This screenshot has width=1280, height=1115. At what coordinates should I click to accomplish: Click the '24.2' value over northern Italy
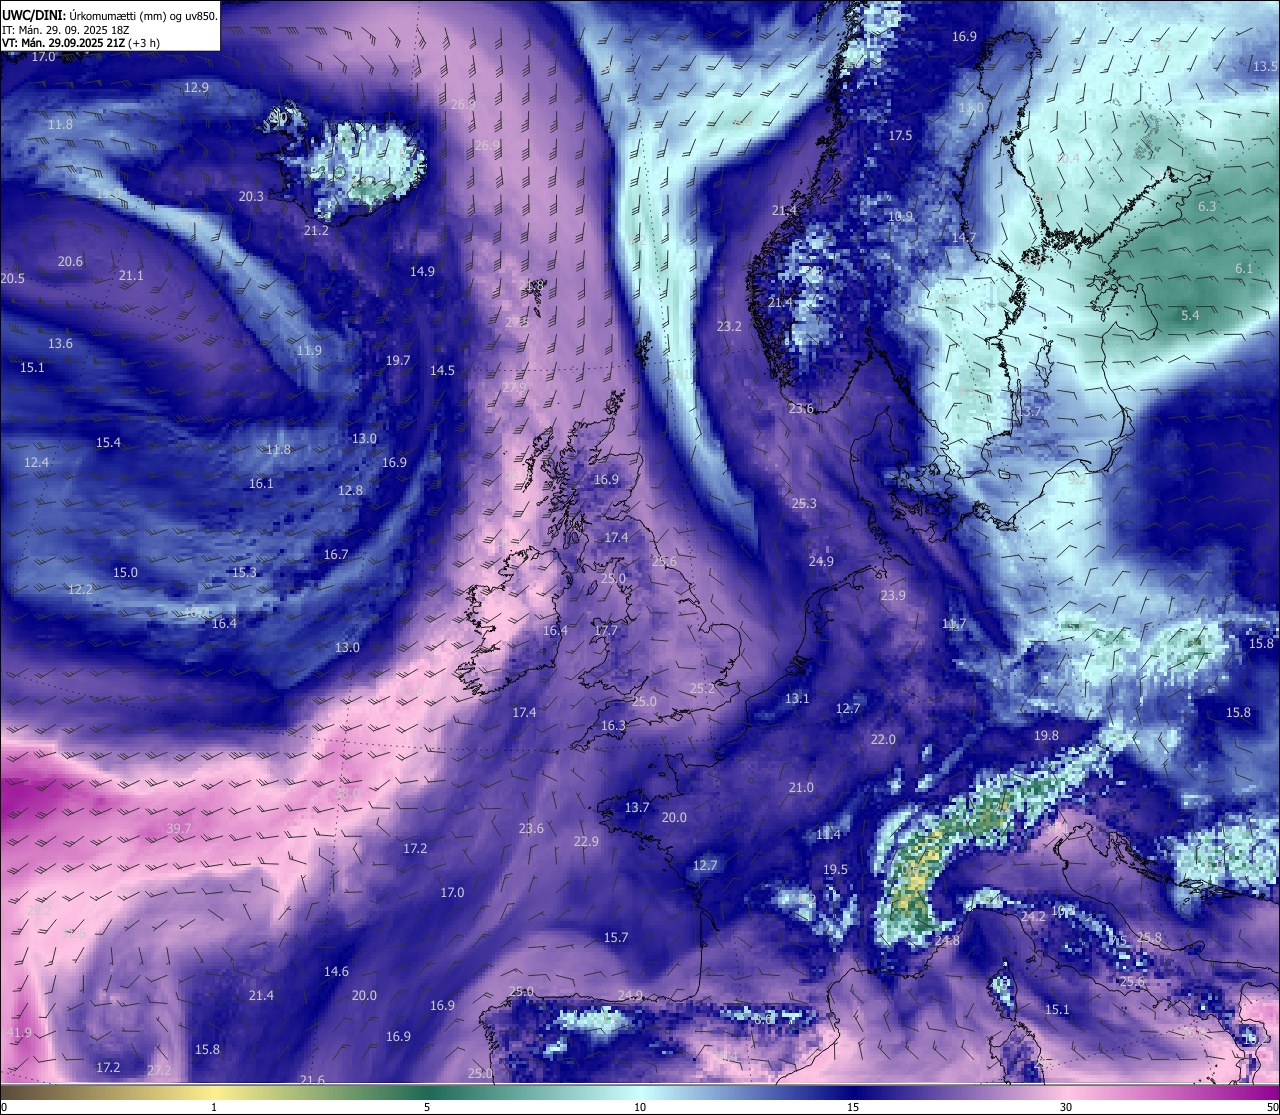[x=1033, y=917]
